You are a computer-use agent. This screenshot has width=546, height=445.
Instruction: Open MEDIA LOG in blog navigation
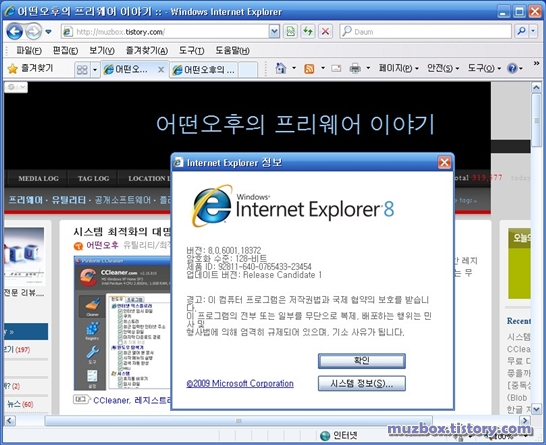coord(38,178)
